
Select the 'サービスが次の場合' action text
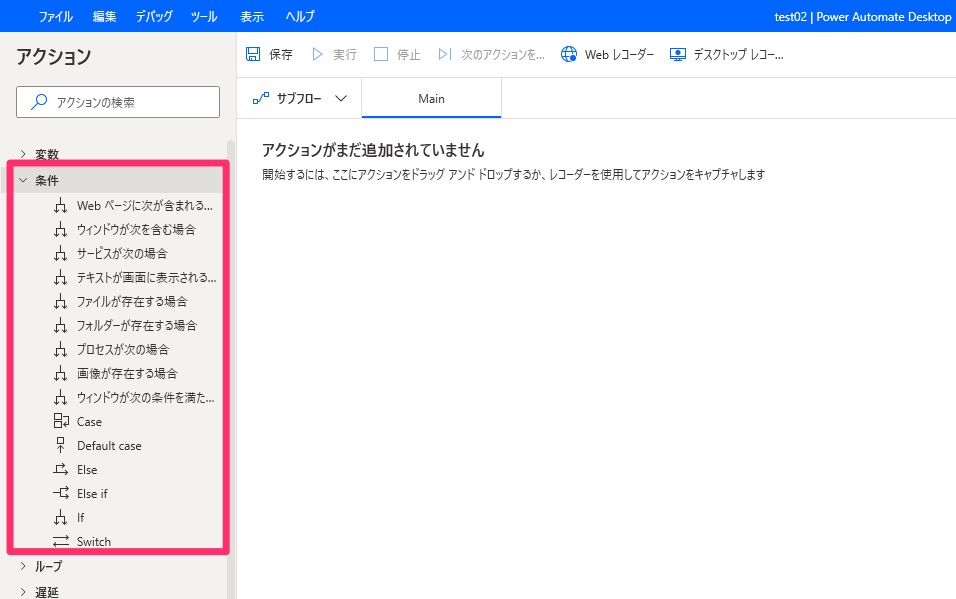point(122,253)
